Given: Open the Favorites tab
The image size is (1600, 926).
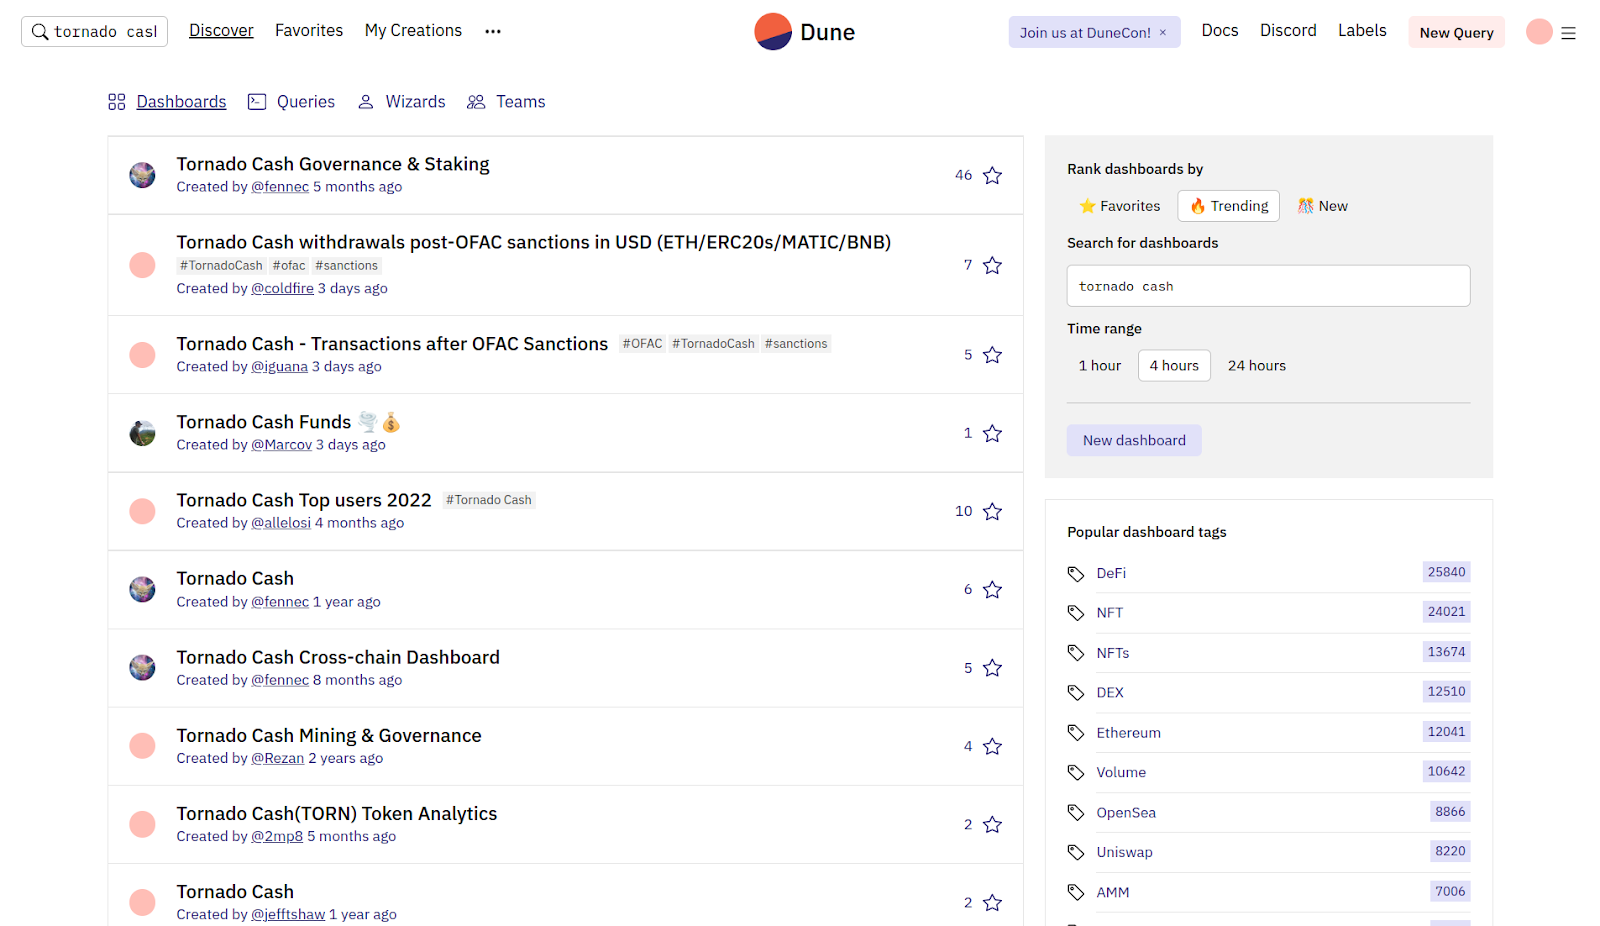Looking at the screenshot, I should 309,31.
